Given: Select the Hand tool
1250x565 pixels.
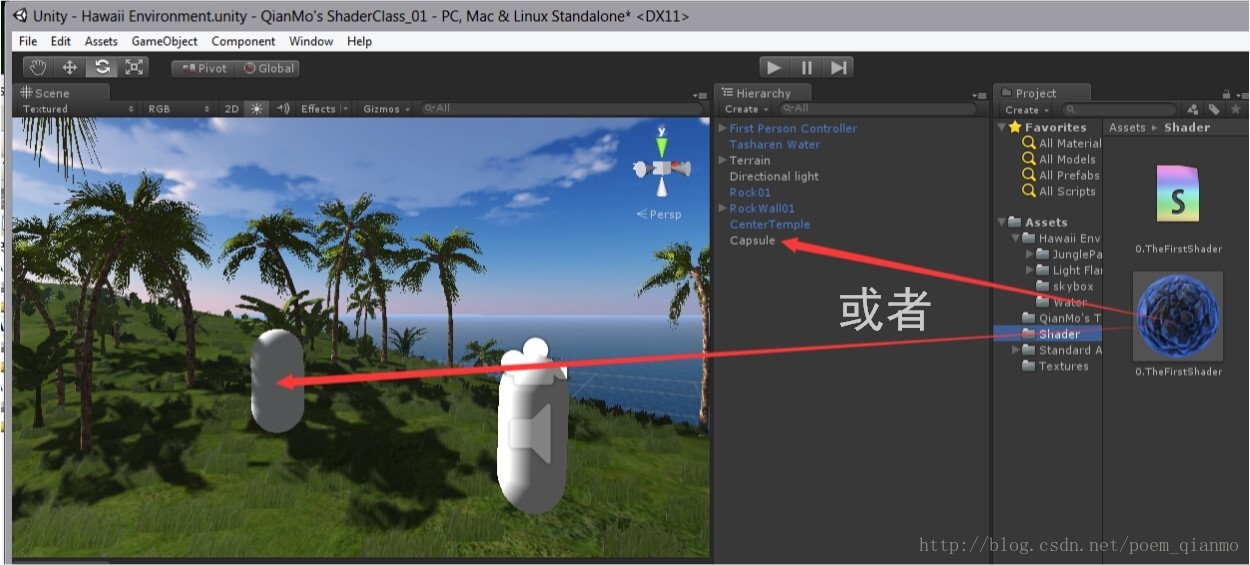Looking at the screenshot, I should [x=38, y=67].
